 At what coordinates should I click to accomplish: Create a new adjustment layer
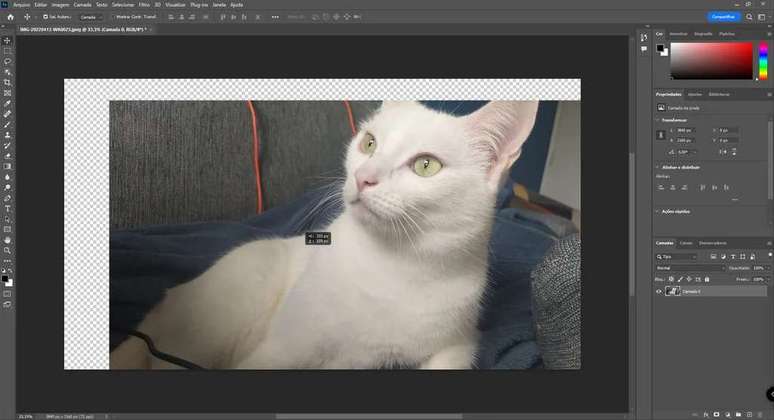727,415
